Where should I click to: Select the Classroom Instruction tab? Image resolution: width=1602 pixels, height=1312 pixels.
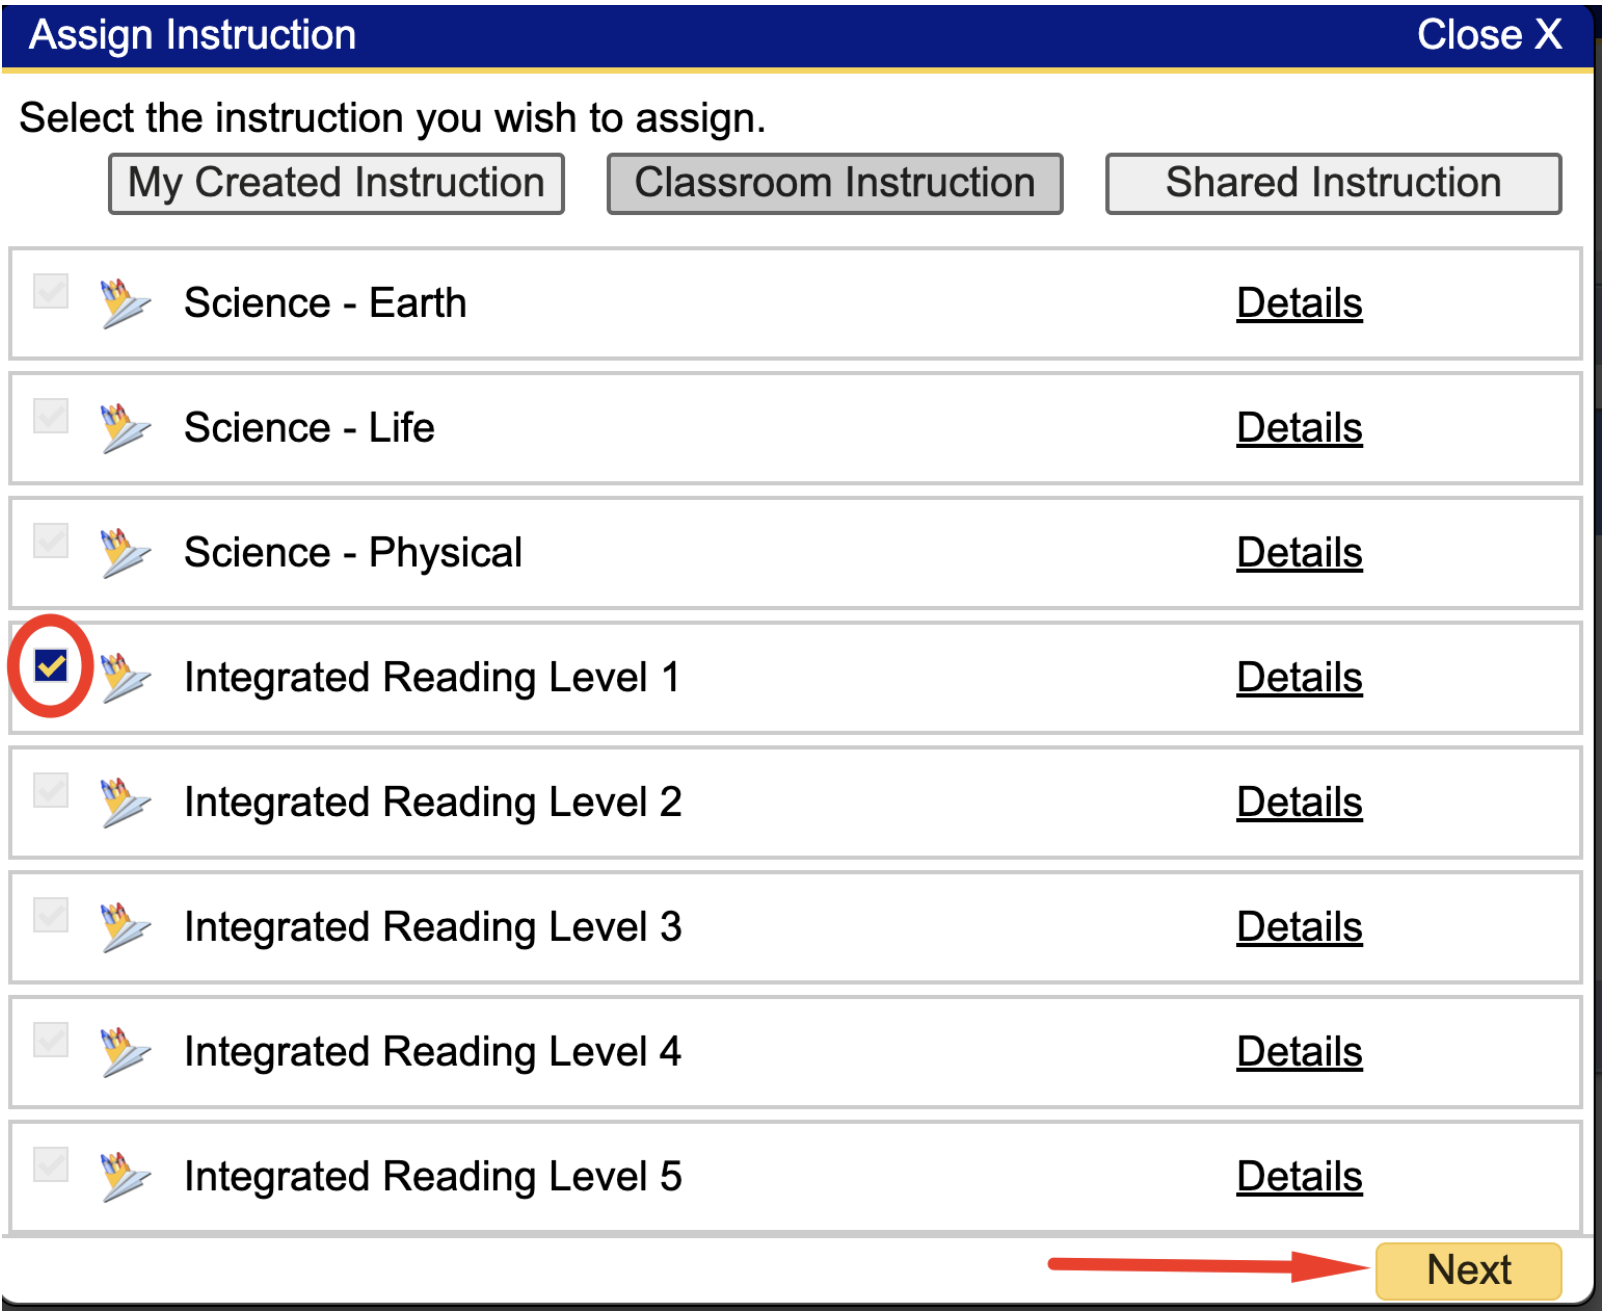click(x=834, y=182)
